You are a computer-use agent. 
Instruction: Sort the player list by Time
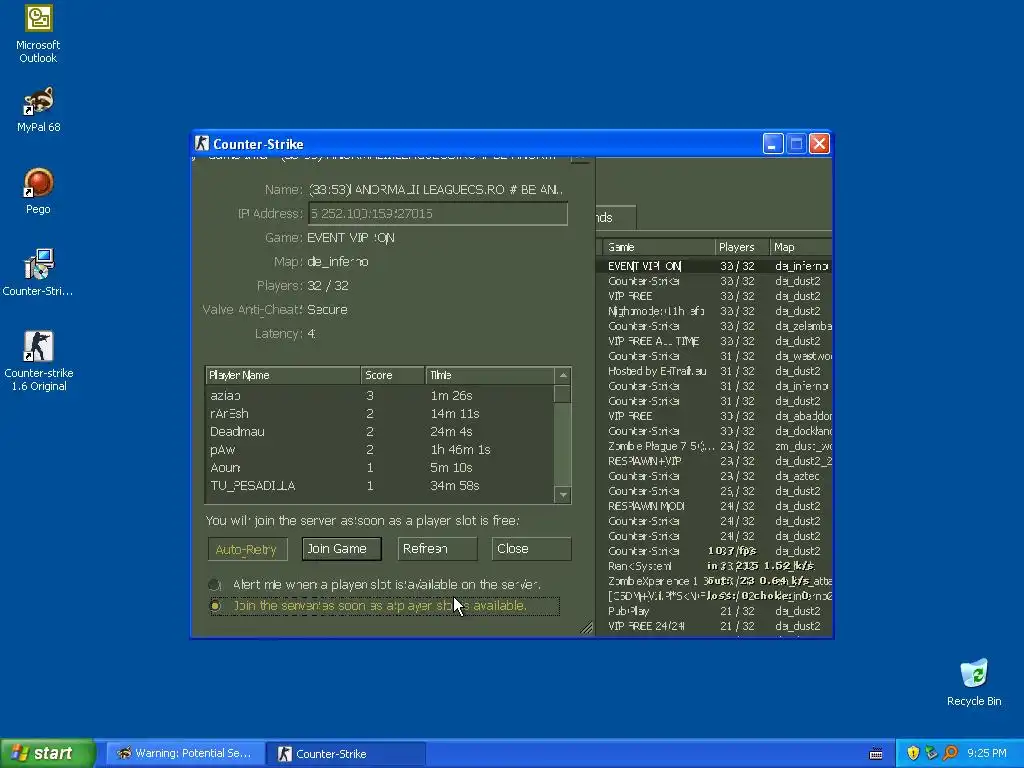[490, 376]
